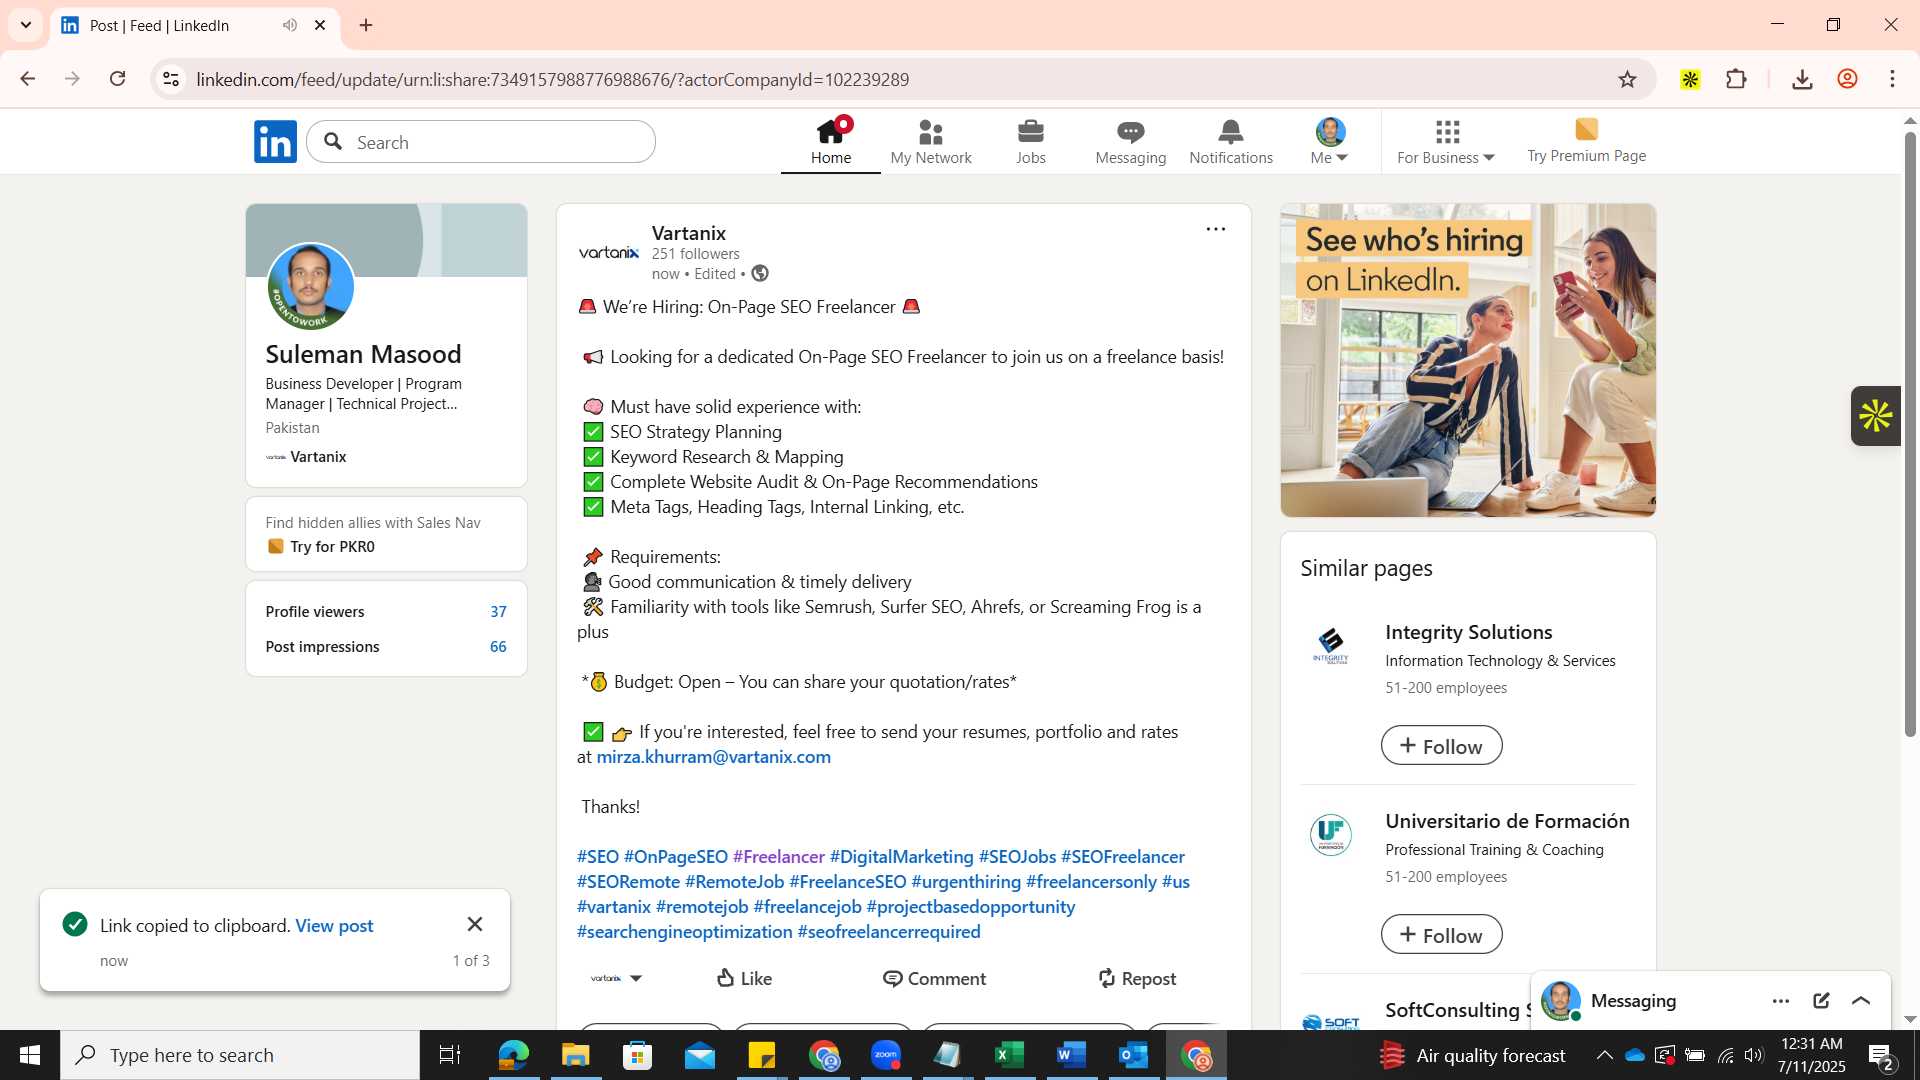
Task: Open messaging overlay options dots
Action: (1781, 1001)
